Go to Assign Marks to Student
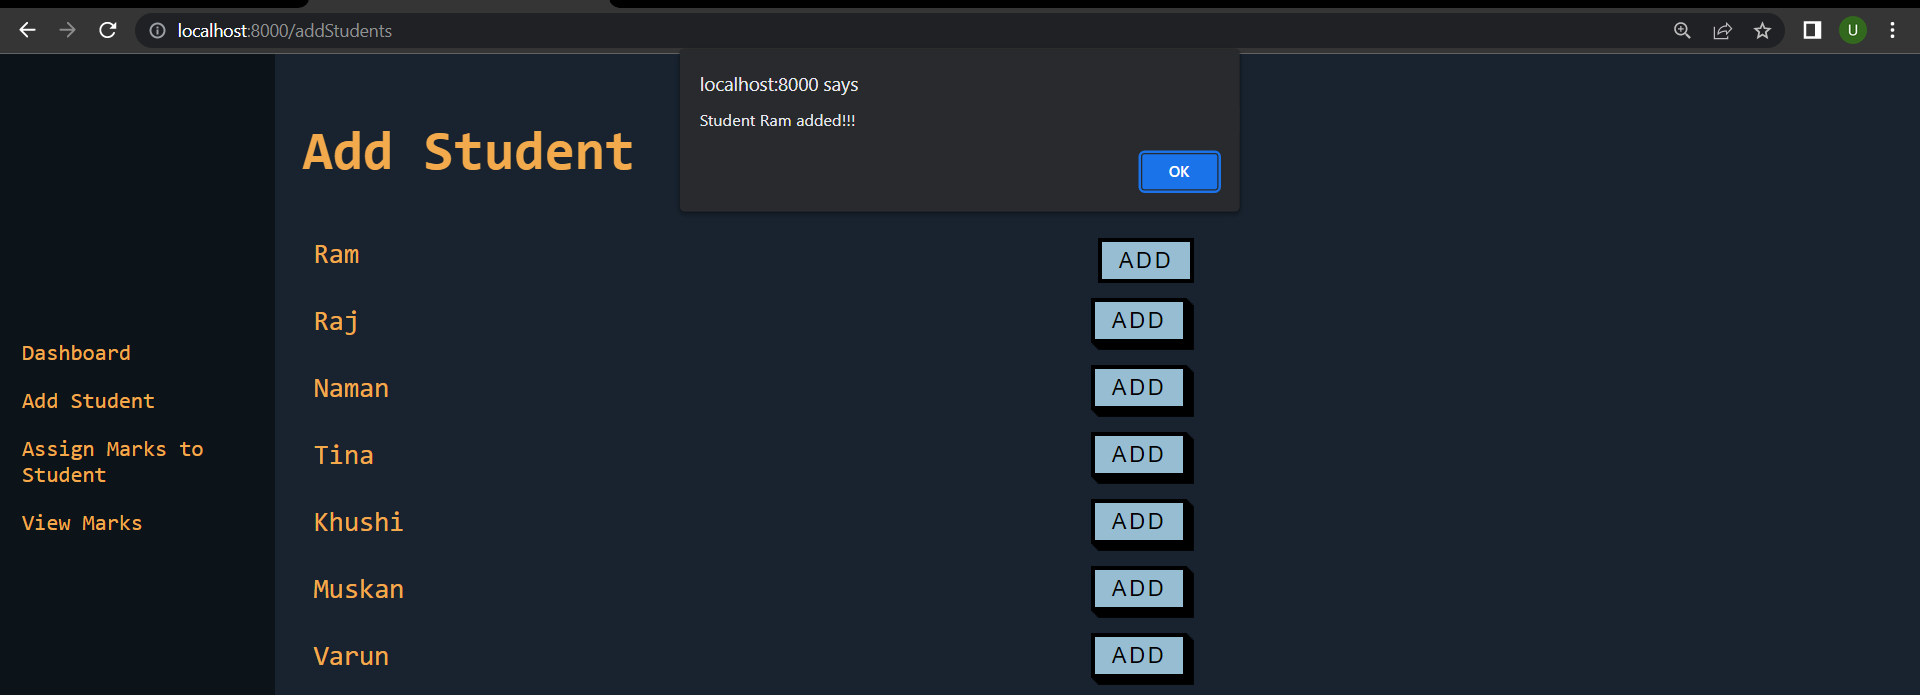This screenshot has height=695, width=1920. [x=112, y=462]
